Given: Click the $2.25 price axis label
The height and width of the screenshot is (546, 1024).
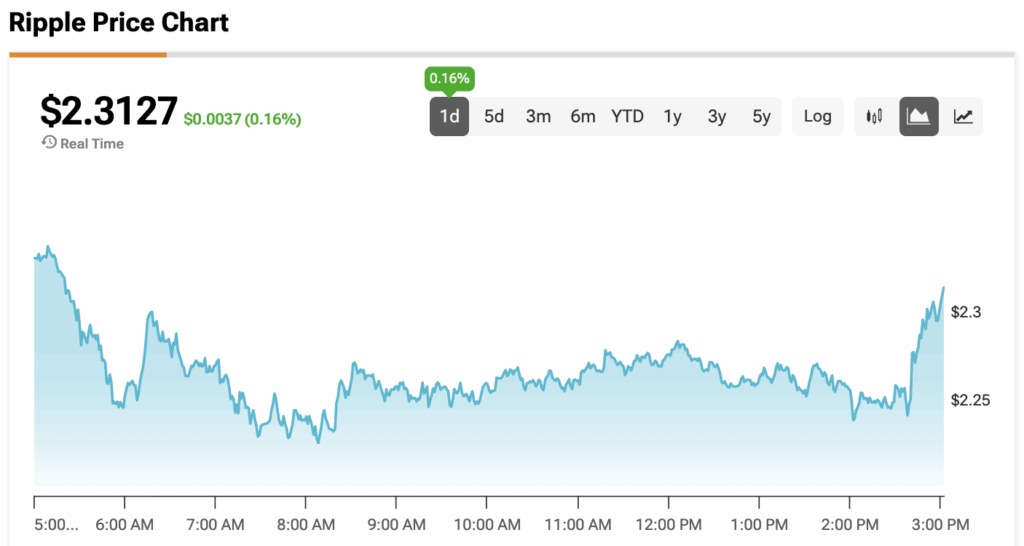Looking at the screenshot, I should coord(971,400).
